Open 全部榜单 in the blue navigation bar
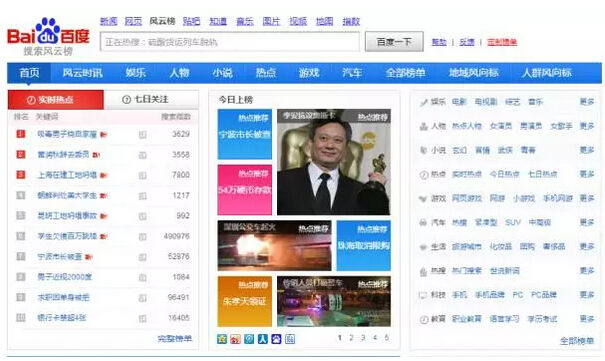This screenshot has height=361, width=605. click(406, 73)
